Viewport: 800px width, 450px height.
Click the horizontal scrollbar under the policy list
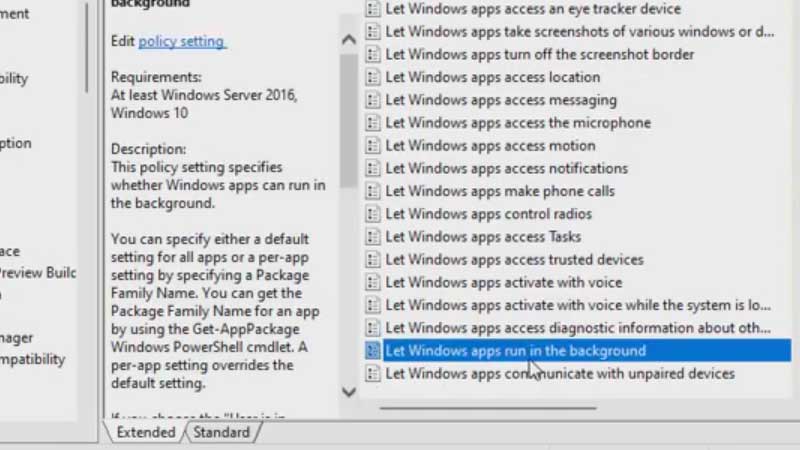pyautogui.click(x=488, y=408)
